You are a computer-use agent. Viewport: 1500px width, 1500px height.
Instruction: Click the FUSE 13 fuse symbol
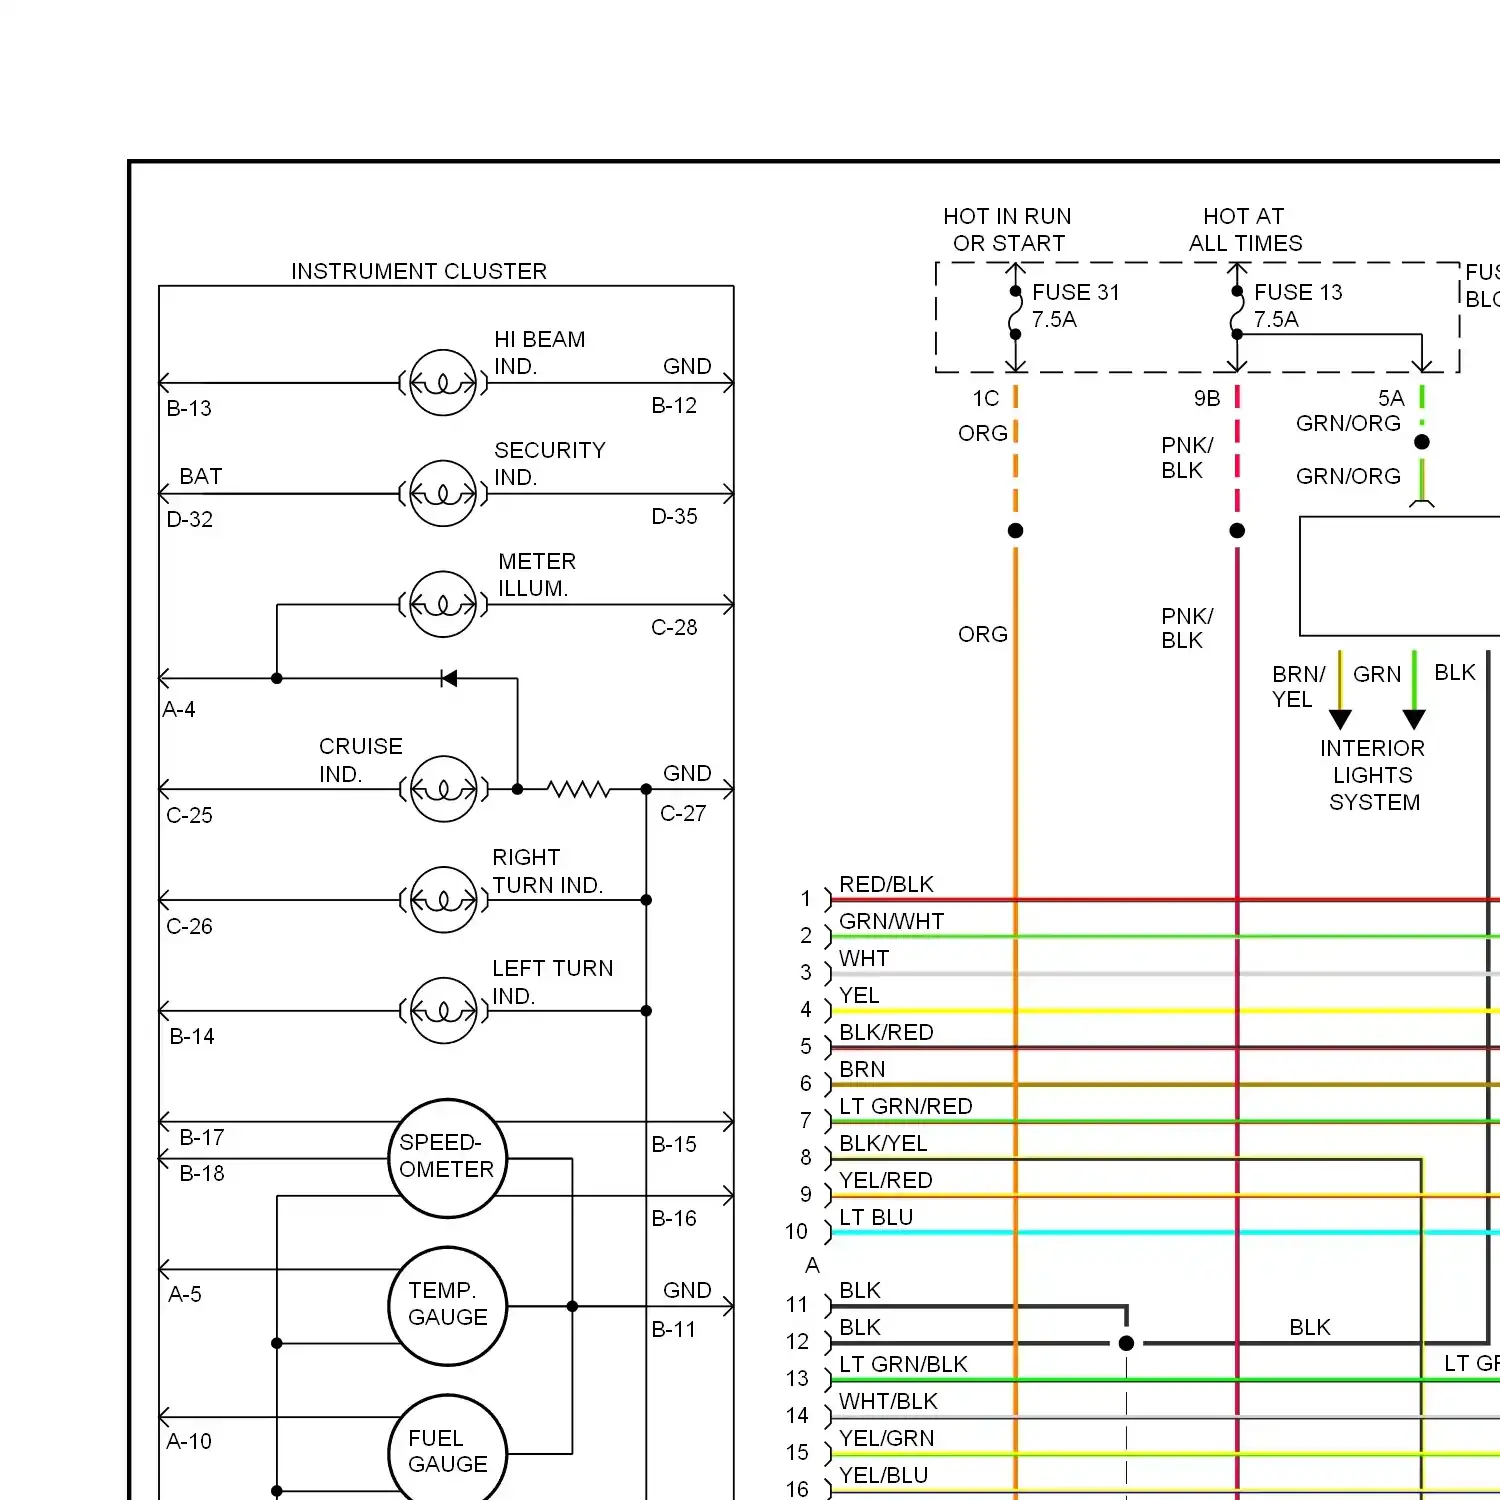(x=1237, y=314)
